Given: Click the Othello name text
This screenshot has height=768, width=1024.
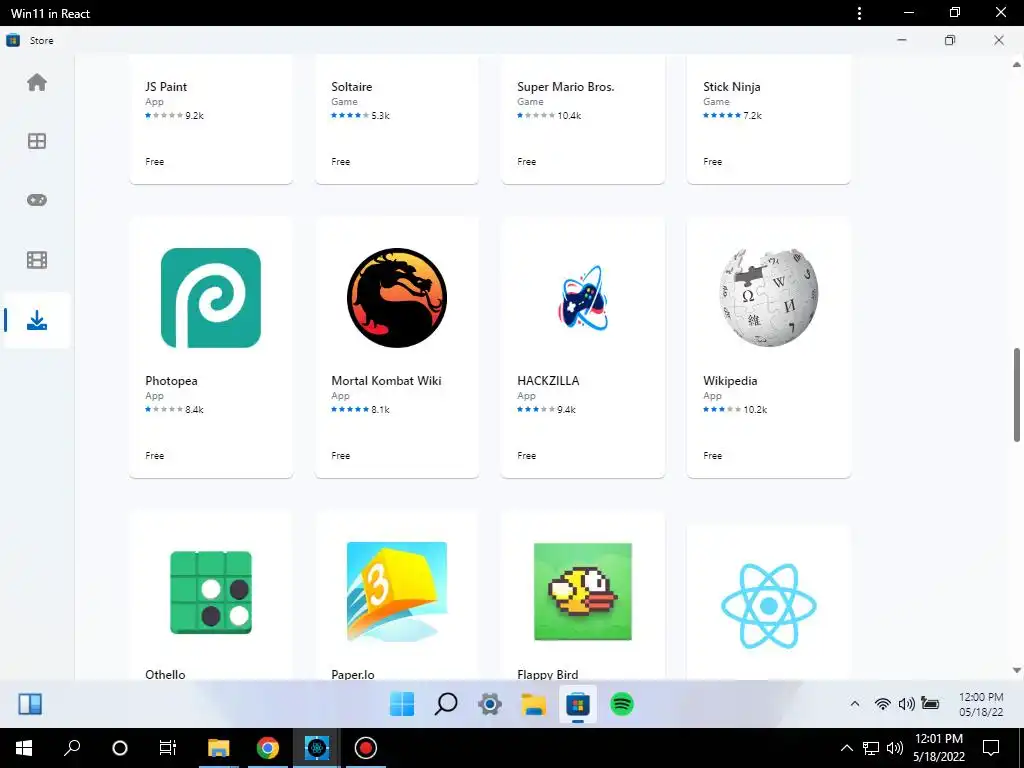Looking at the screenshot, I should click(x=165, y=675).
